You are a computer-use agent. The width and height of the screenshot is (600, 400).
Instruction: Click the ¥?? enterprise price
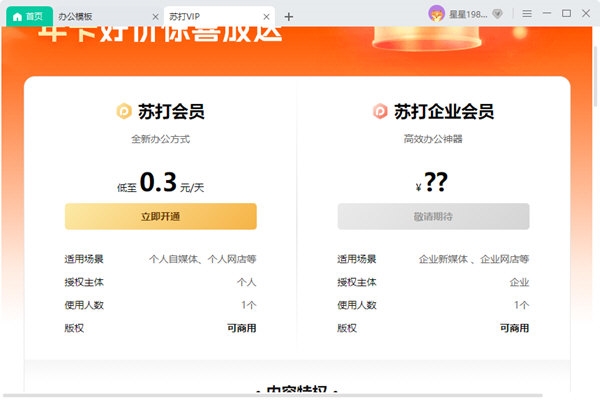coord(432,183)
